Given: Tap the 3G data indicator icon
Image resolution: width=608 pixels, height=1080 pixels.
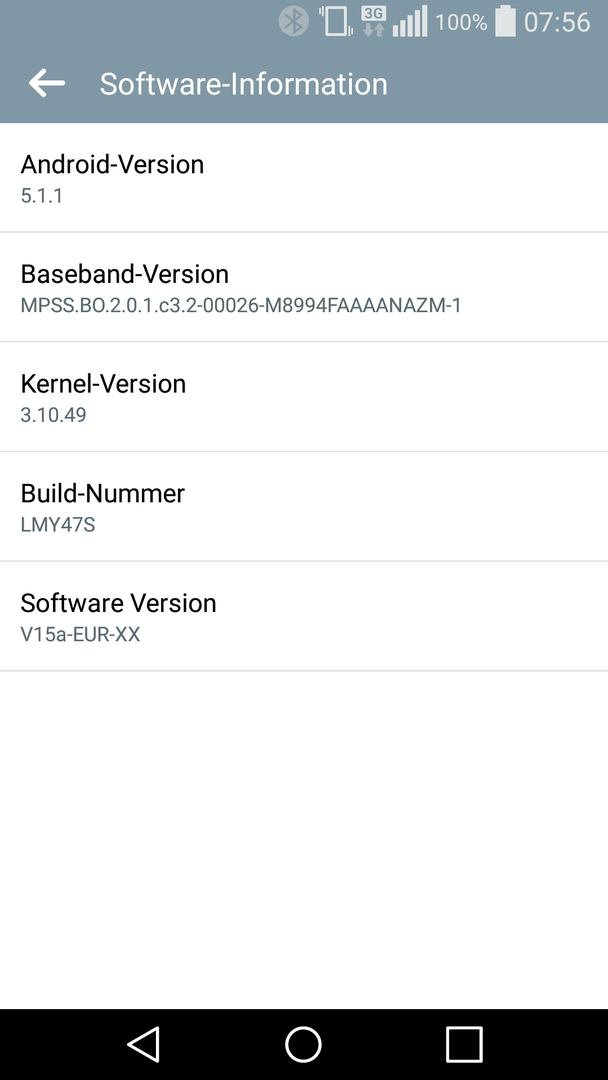Looking at the screenshot, I should [373, 21].
